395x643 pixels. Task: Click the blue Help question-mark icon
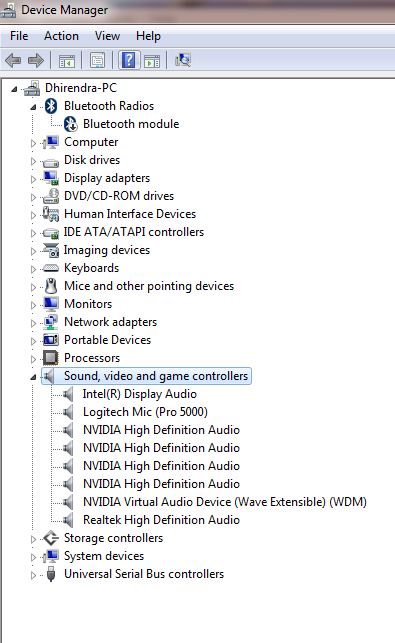129,60
